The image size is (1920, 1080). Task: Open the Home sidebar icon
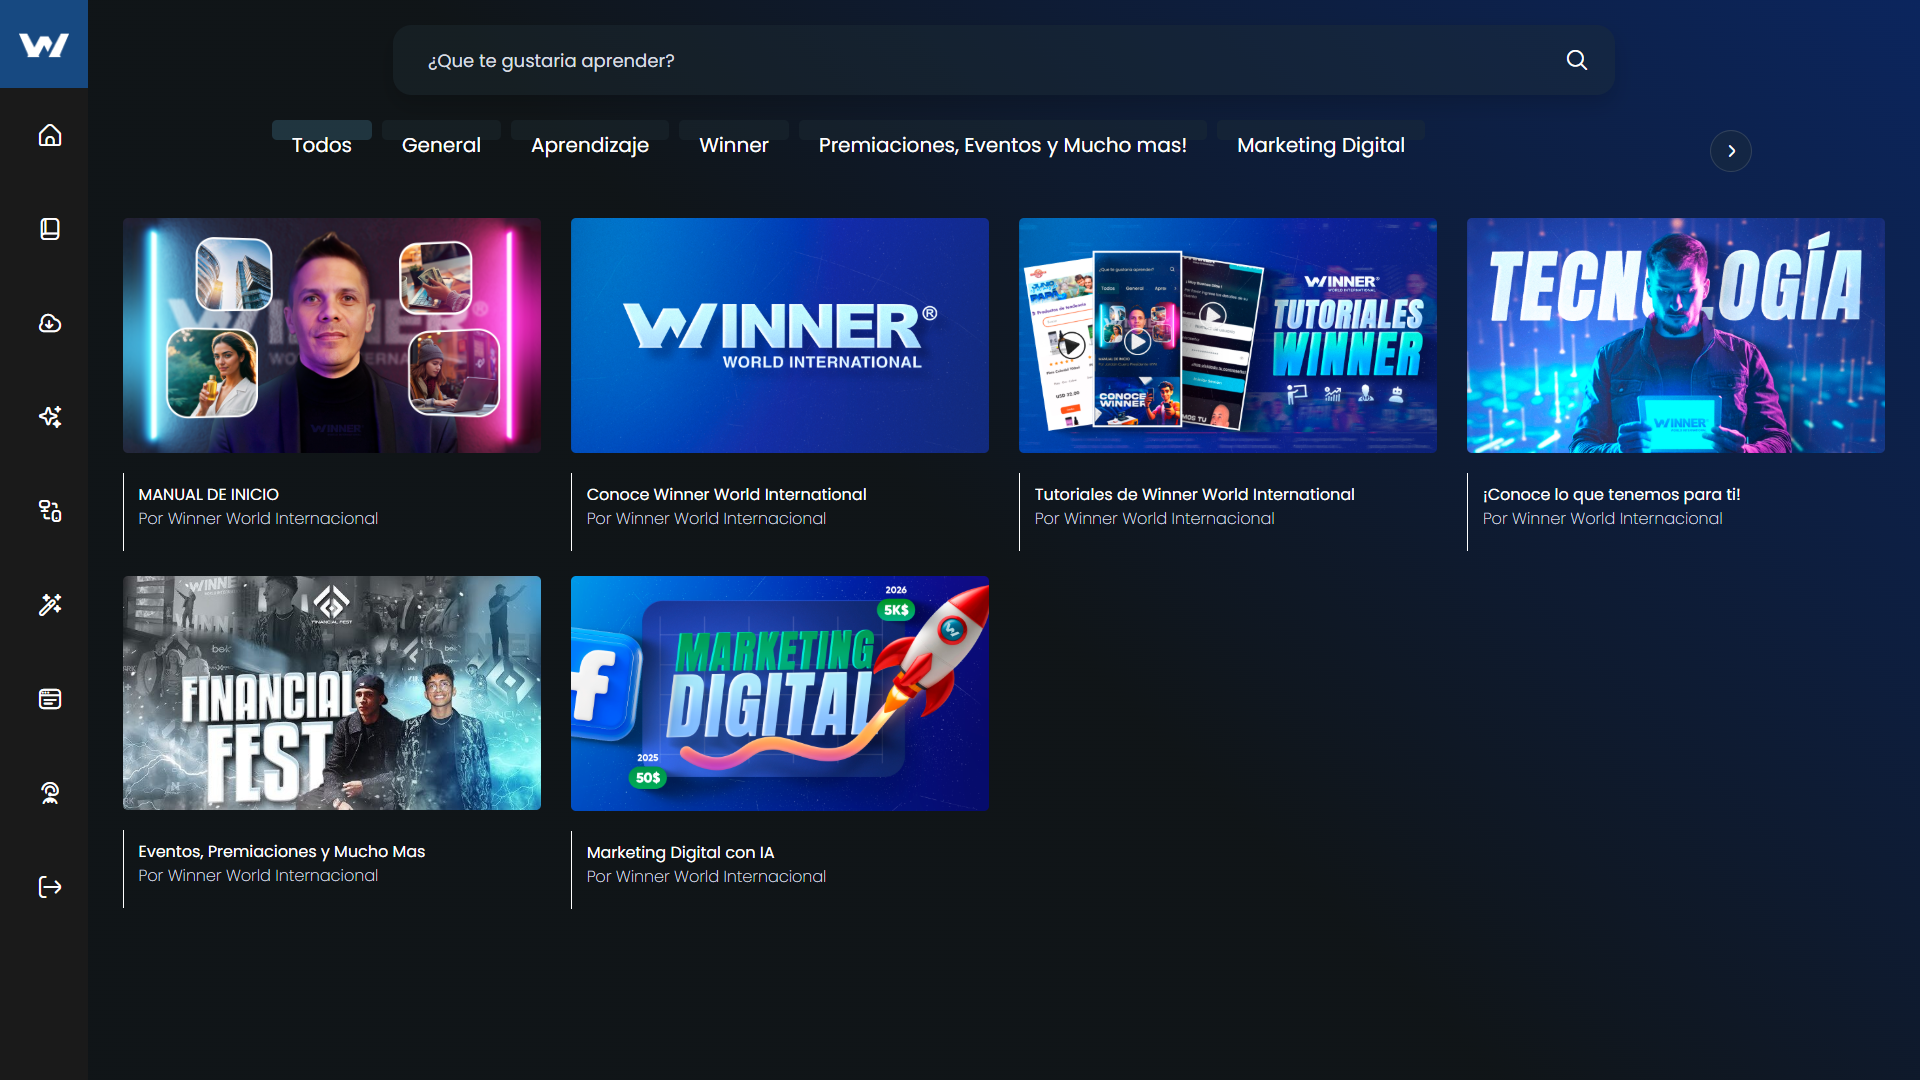tap(50, 135)
